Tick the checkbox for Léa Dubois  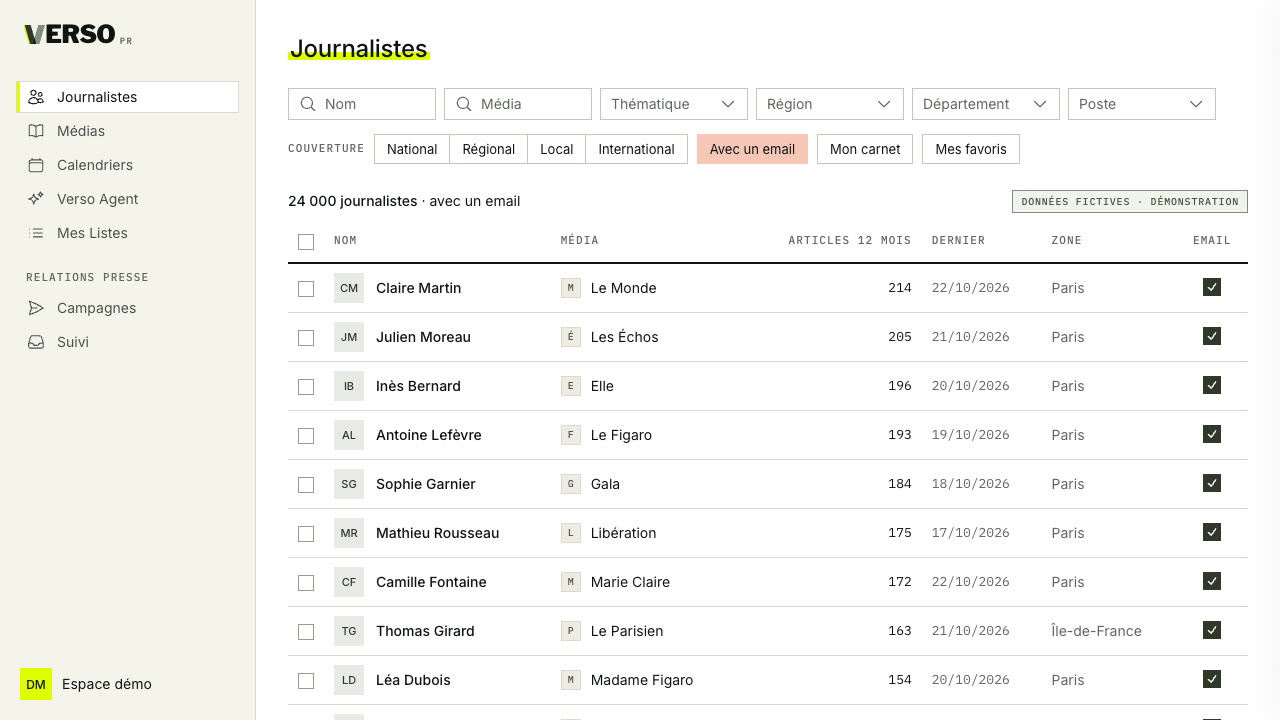click(x=306, y=681)
